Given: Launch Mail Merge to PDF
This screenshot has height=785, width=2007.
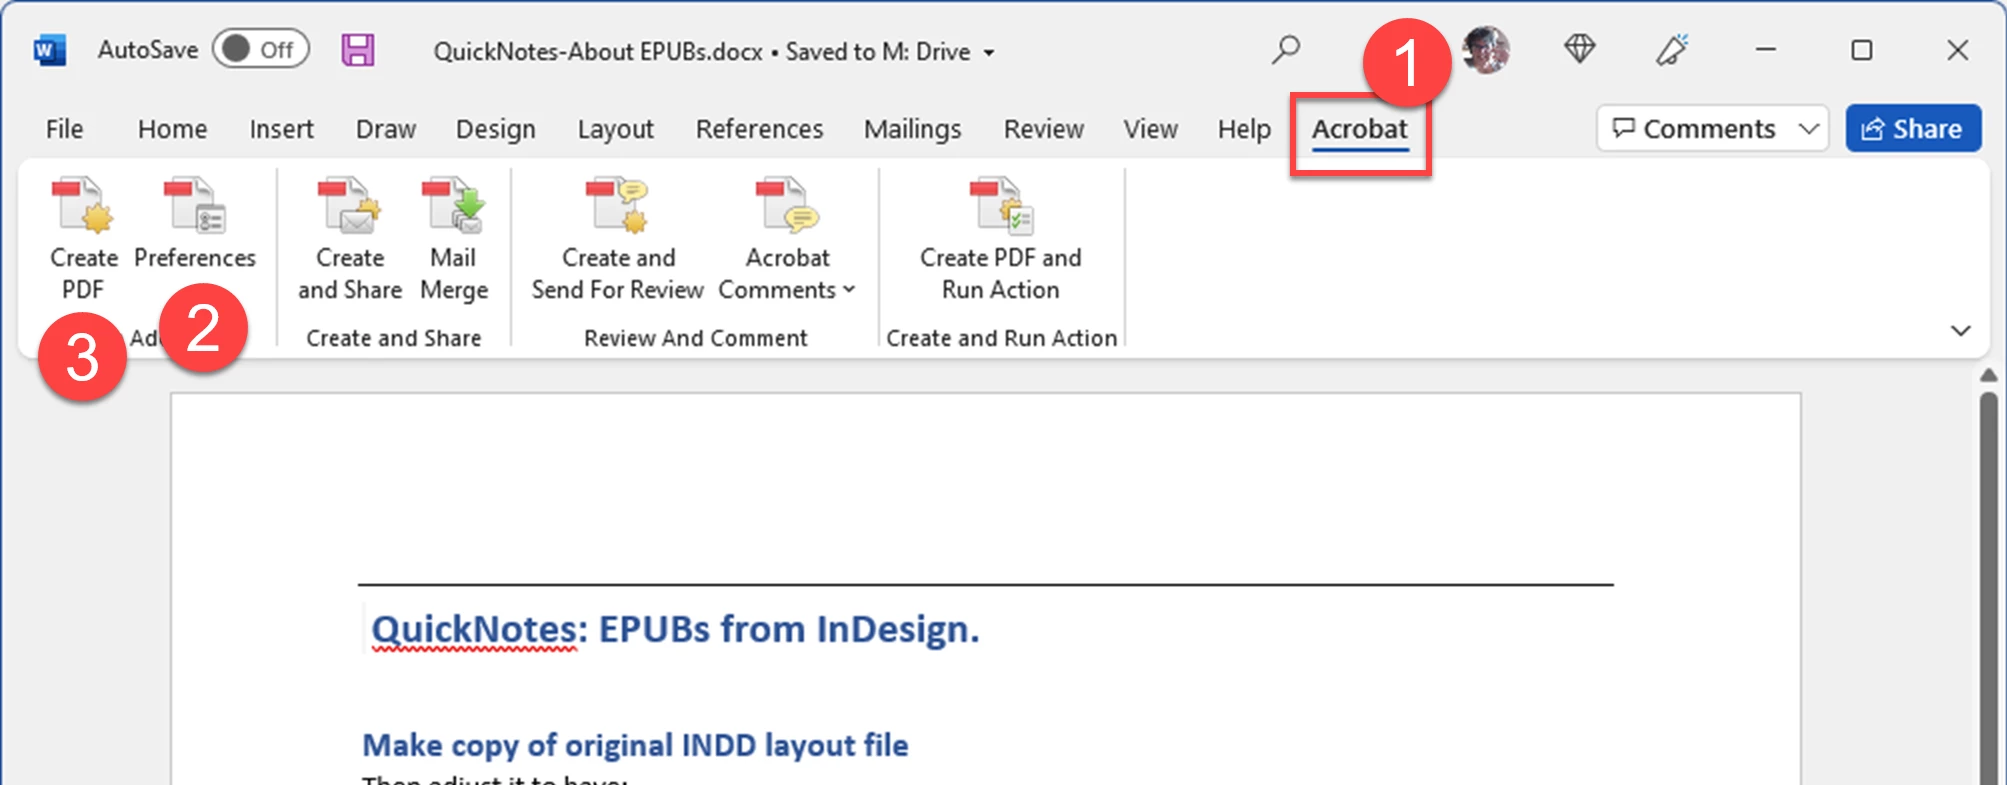Looking at the screenshot, I should click(454, 240).
